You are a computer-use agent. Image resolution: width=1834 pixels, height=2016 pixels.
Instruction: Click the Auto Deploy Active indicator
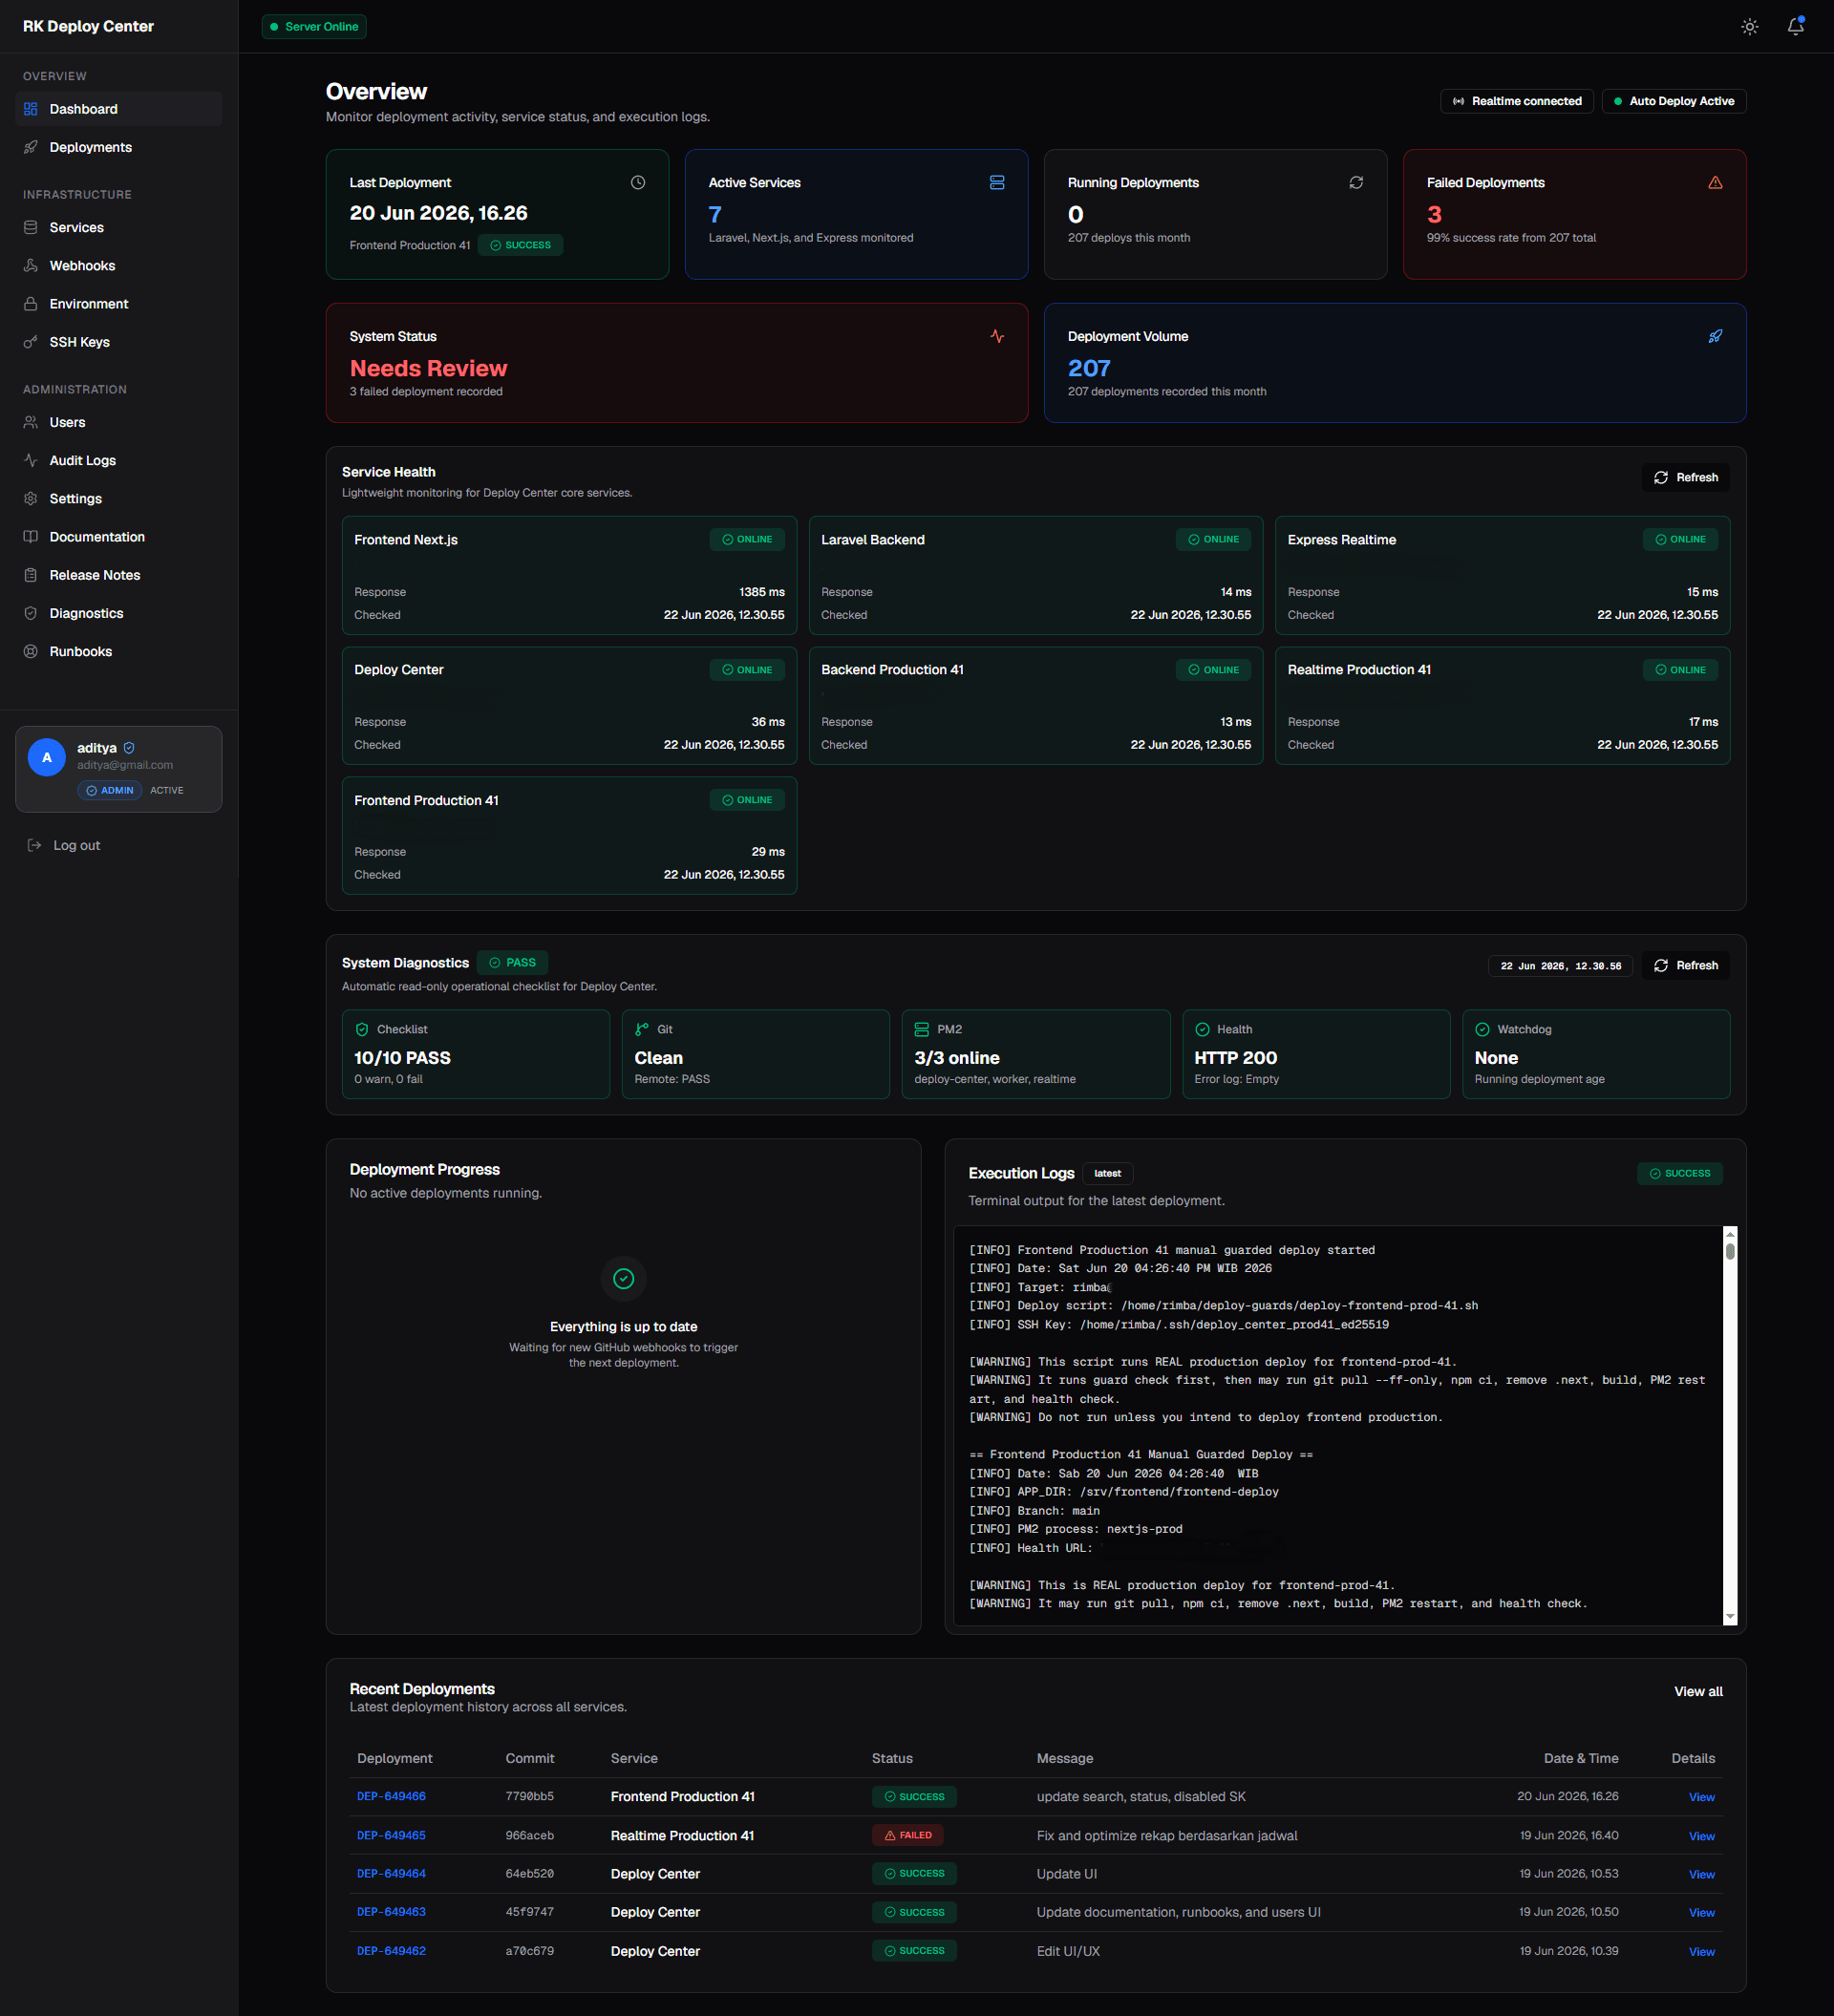(1674, 101)
